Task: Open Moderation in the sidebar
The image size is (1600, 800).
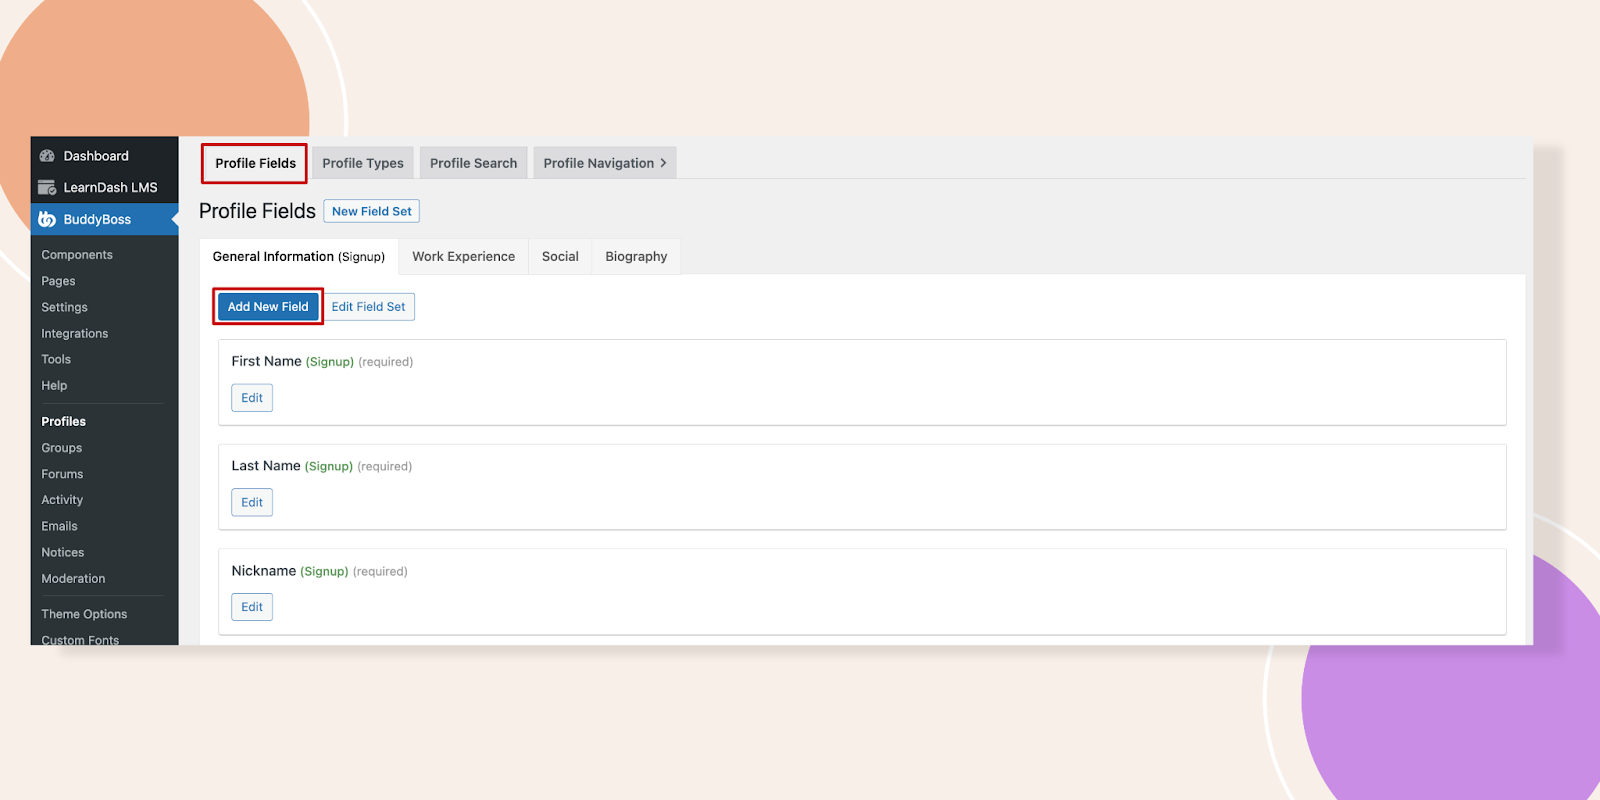Action: click(73, 578)
